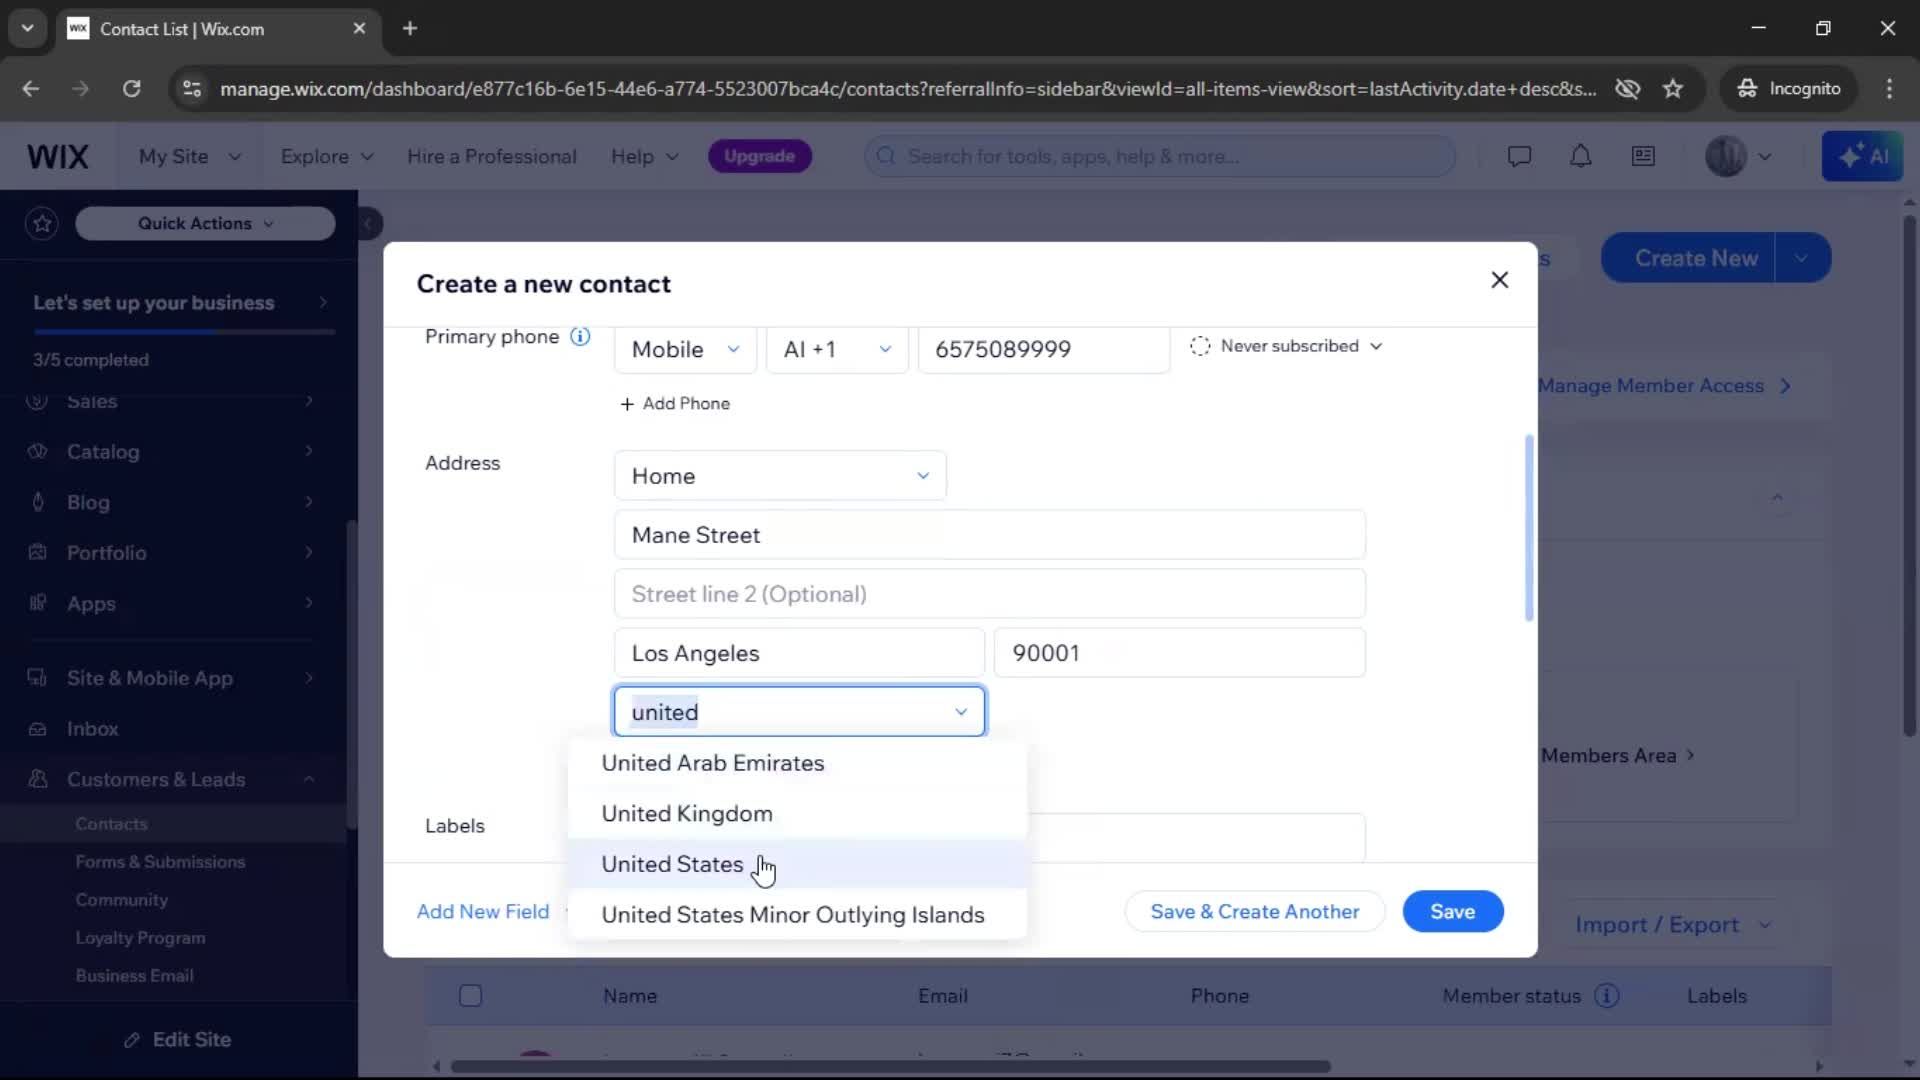Open browser three-dot menu

[1889, 89]
